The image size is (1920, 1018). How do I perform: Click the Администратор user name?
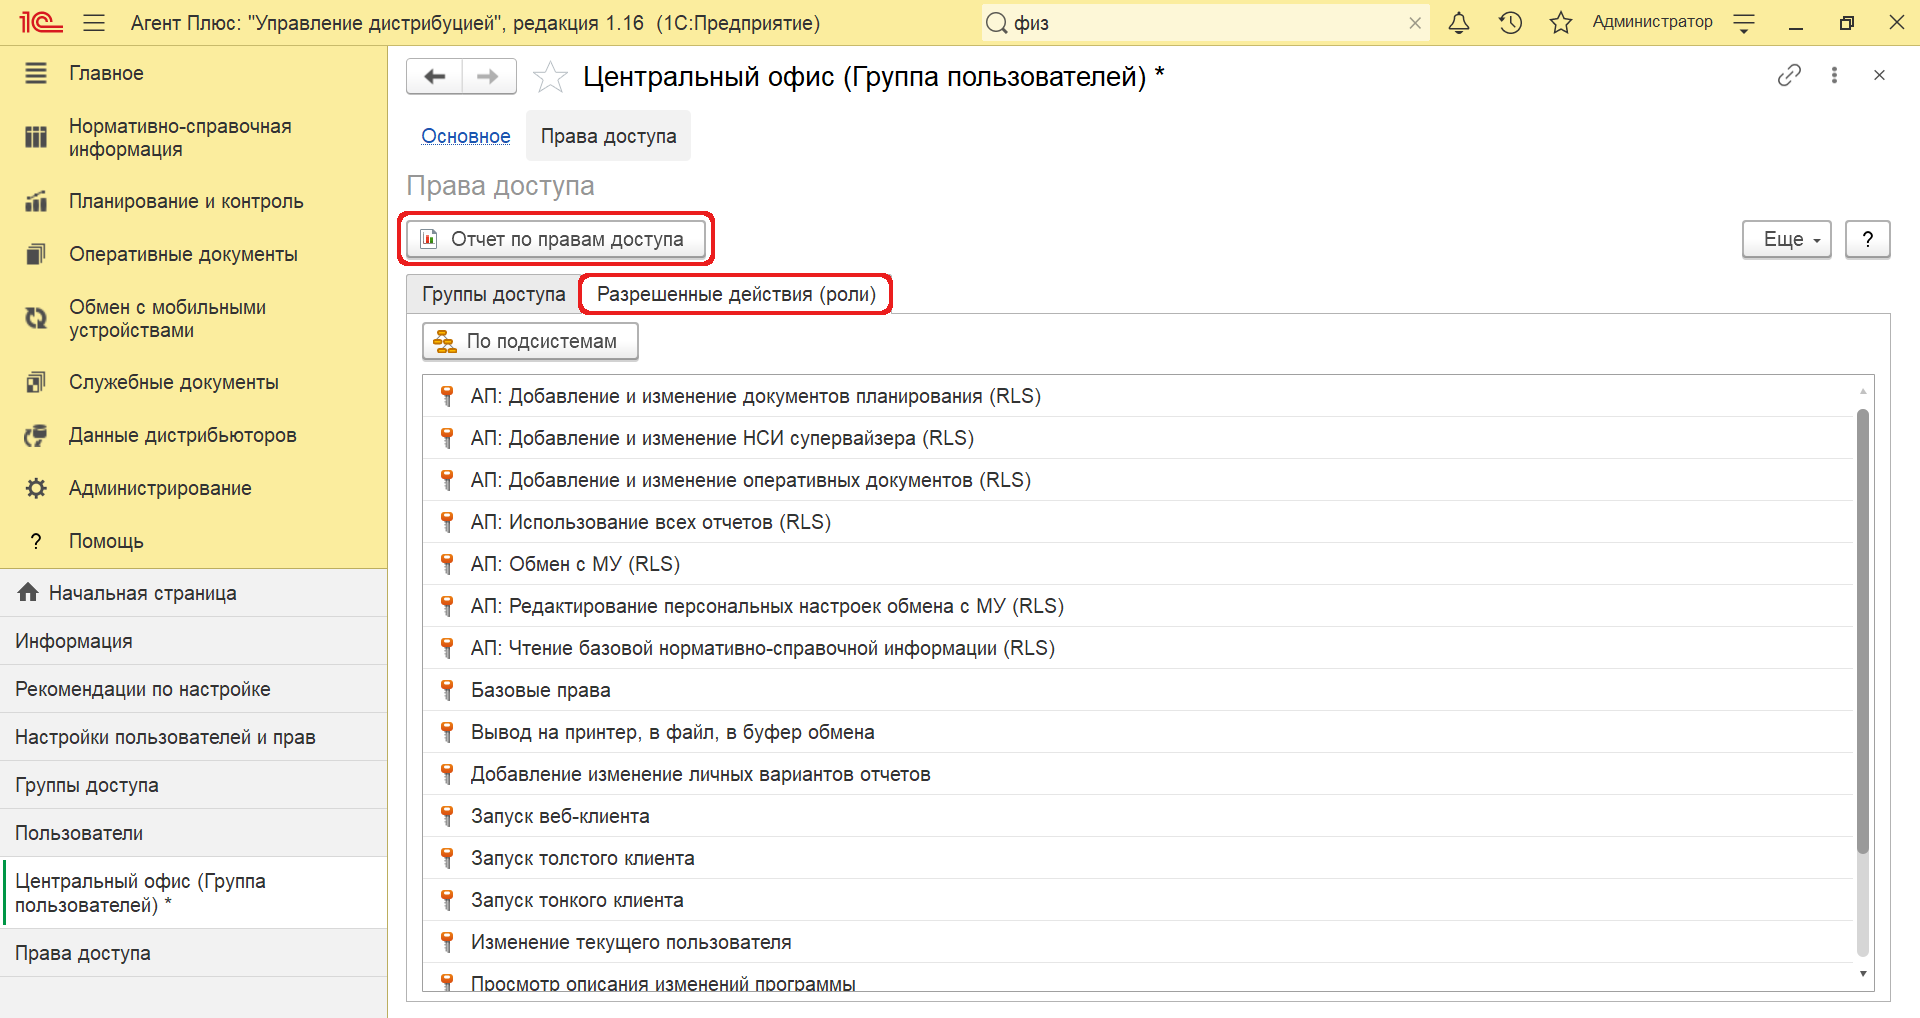click(1652, 22)
